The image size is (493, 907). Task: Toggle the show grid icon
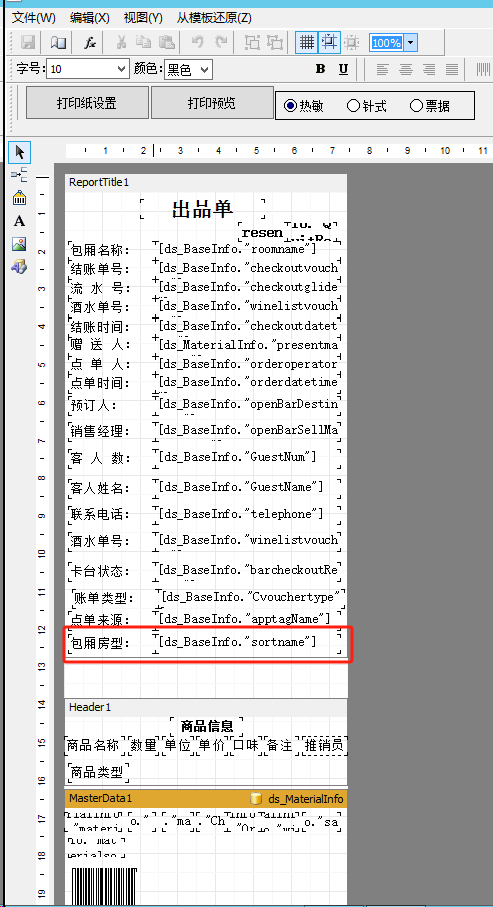click(x=307, y=42)
